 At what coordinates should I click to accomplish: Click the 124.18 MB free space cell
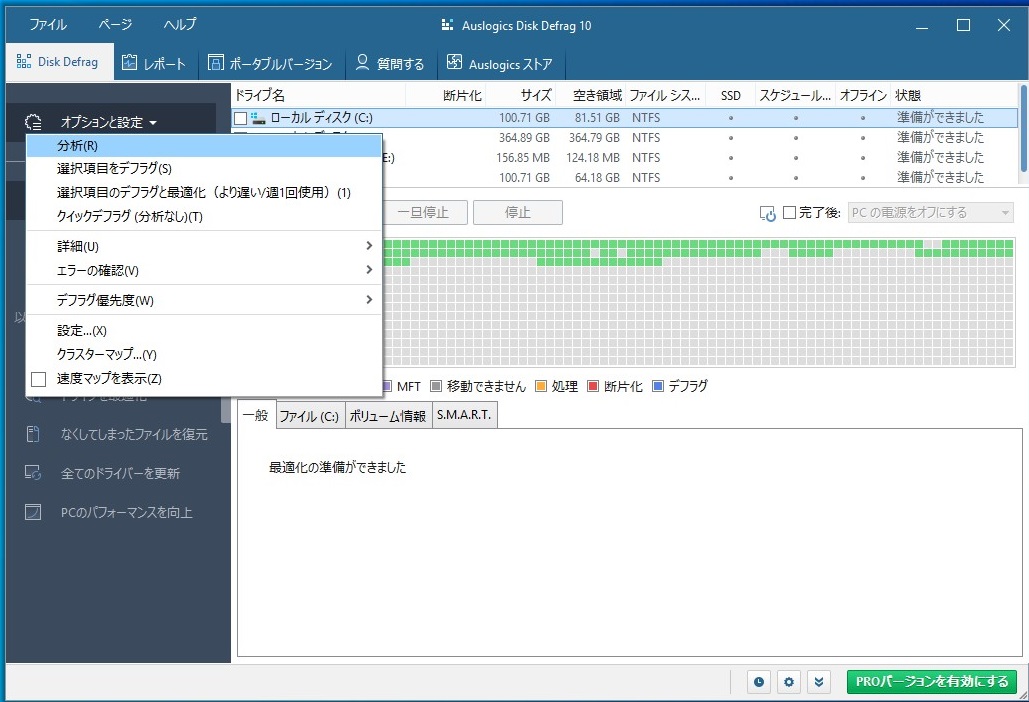click(593, 157)
